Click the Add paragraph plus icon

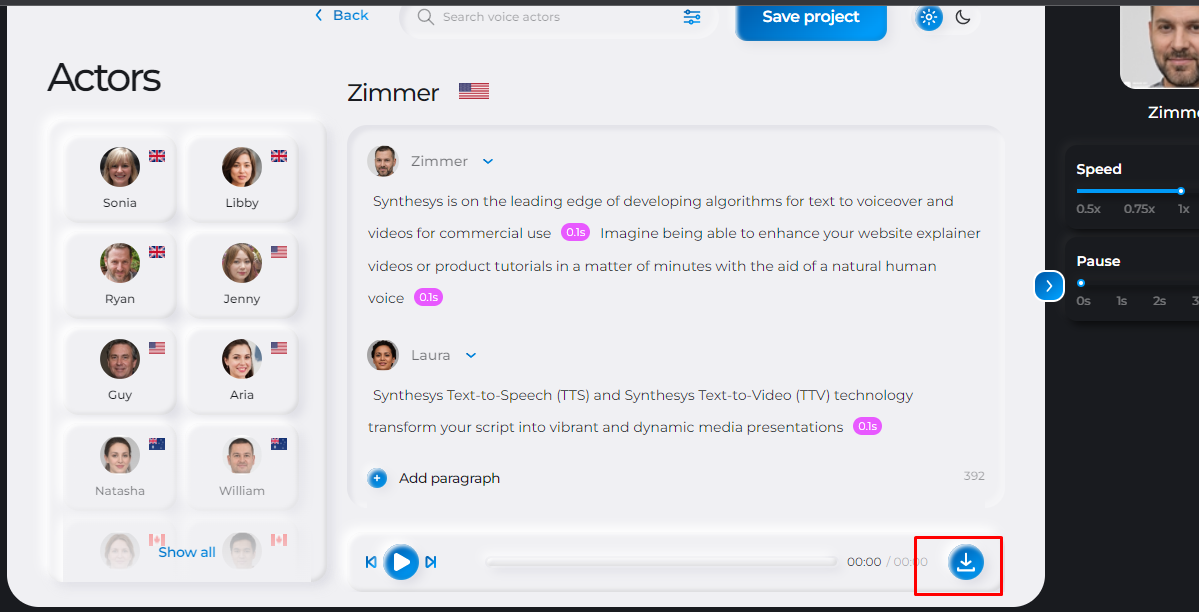[x=377, y=478]
